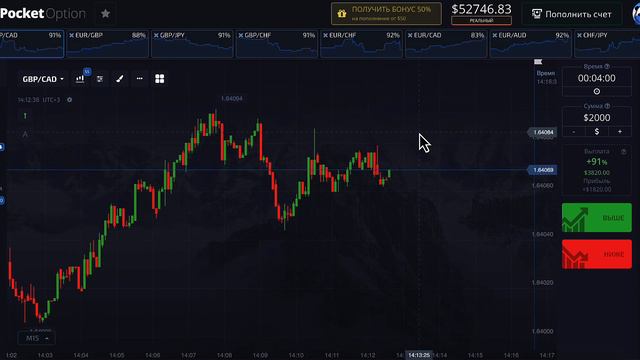Select the drawing brush tool

[120, 79]
